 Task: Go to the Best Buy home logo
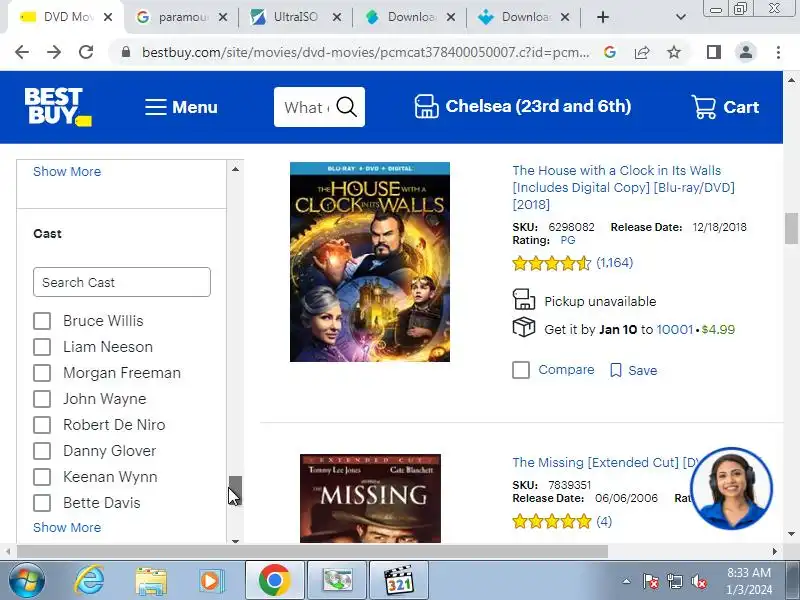click(58, 107)
